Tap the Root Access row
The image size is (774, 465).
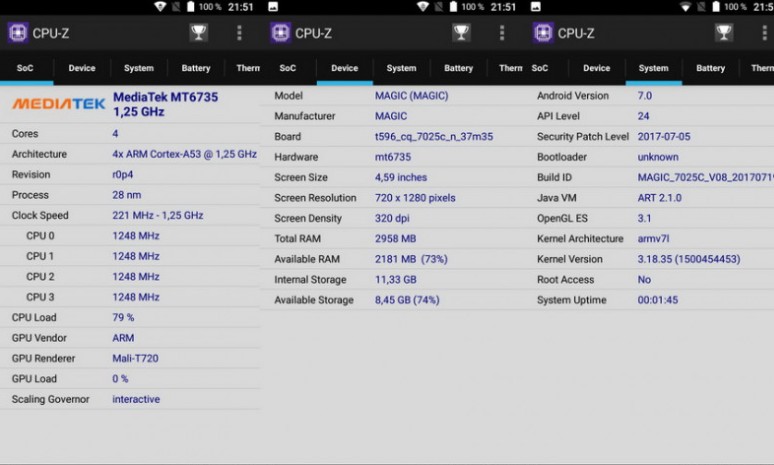click(654, 280)
